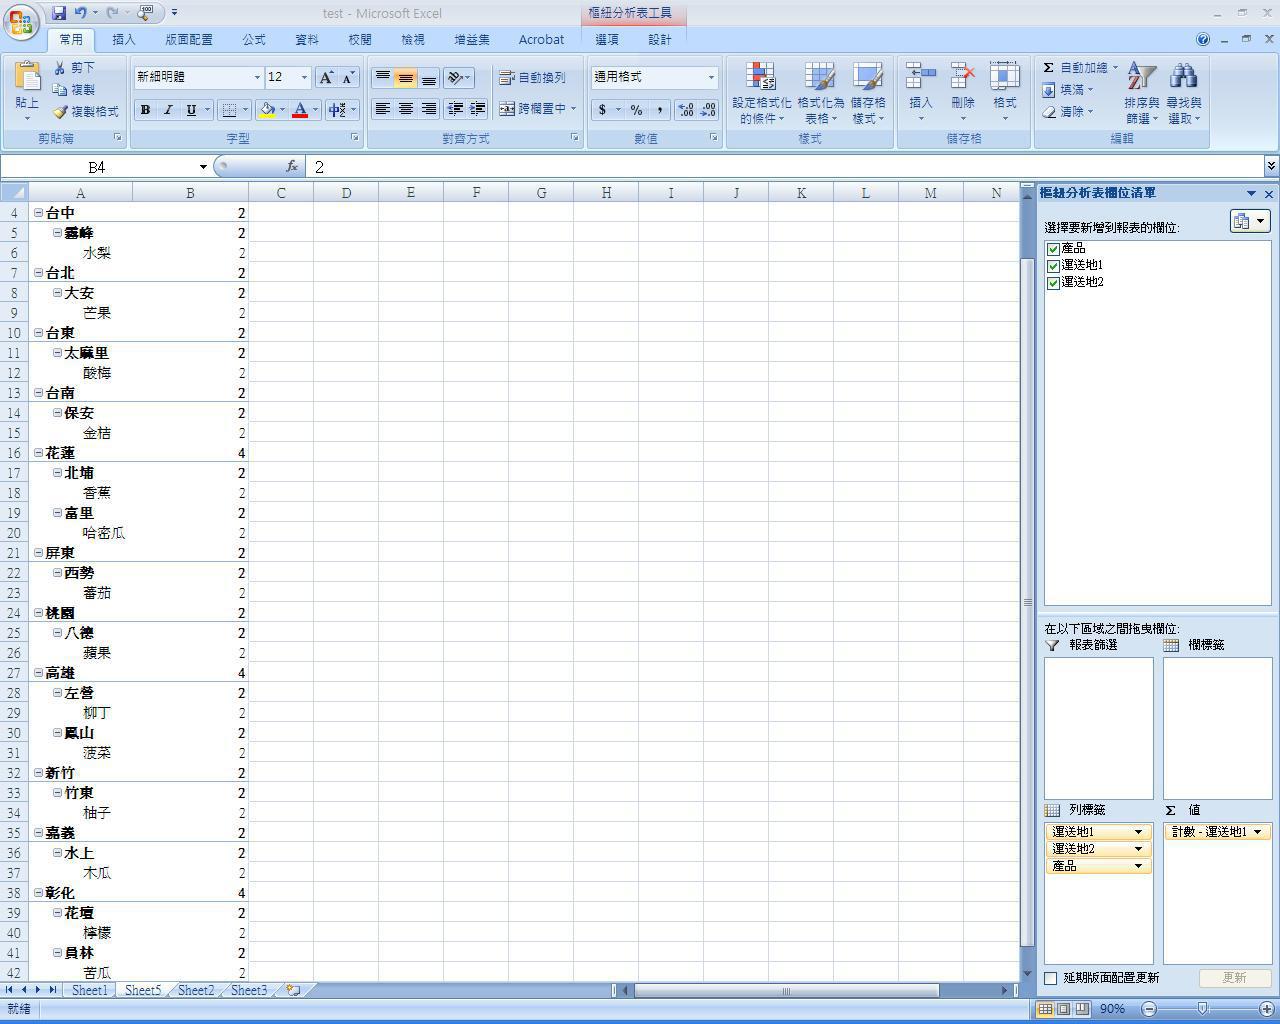
Task: Open Conditional Formatting gallery
Action: pos(761,93)
